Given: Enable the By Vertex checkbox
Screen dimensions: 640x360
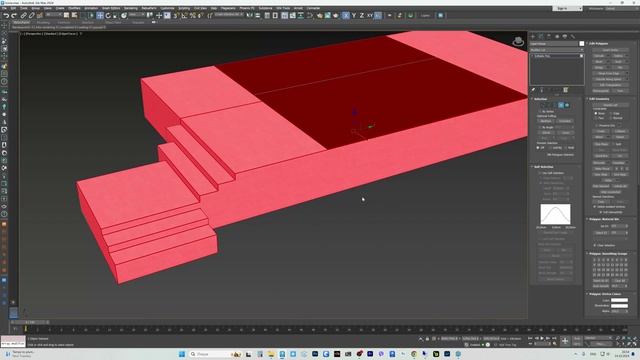Looking at the screenshot, I should (x=540, y=111).
